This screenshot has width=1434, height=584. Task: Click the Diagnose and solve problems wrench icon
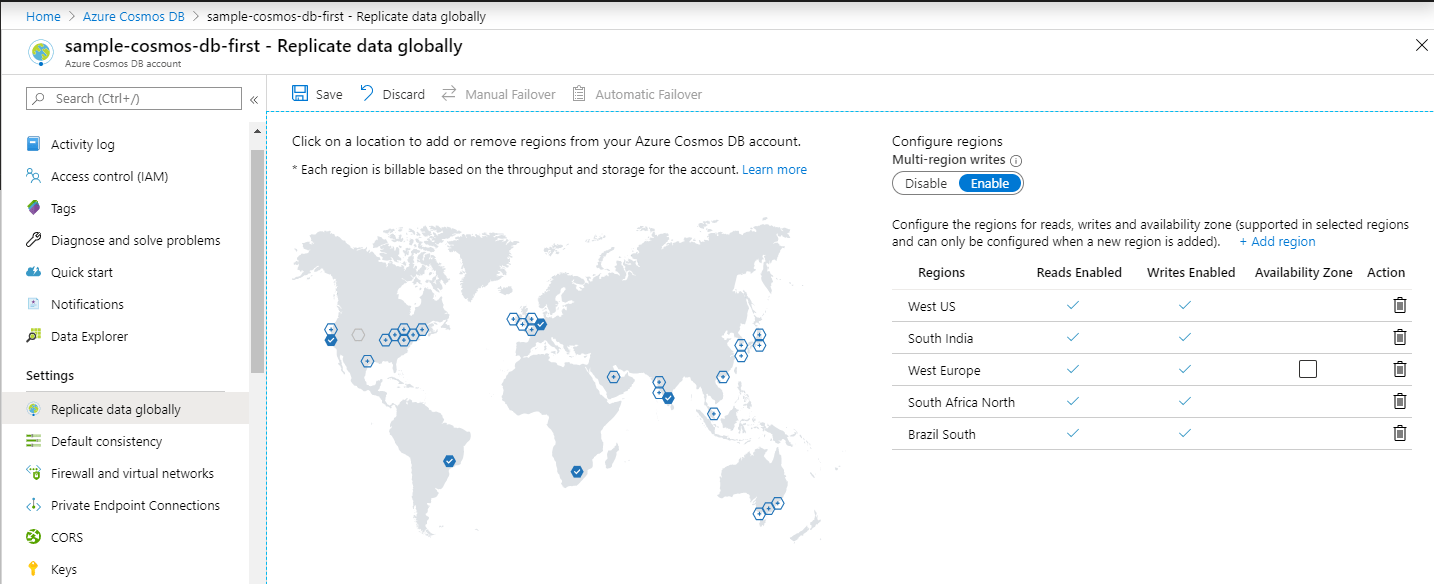pos(33,240)
